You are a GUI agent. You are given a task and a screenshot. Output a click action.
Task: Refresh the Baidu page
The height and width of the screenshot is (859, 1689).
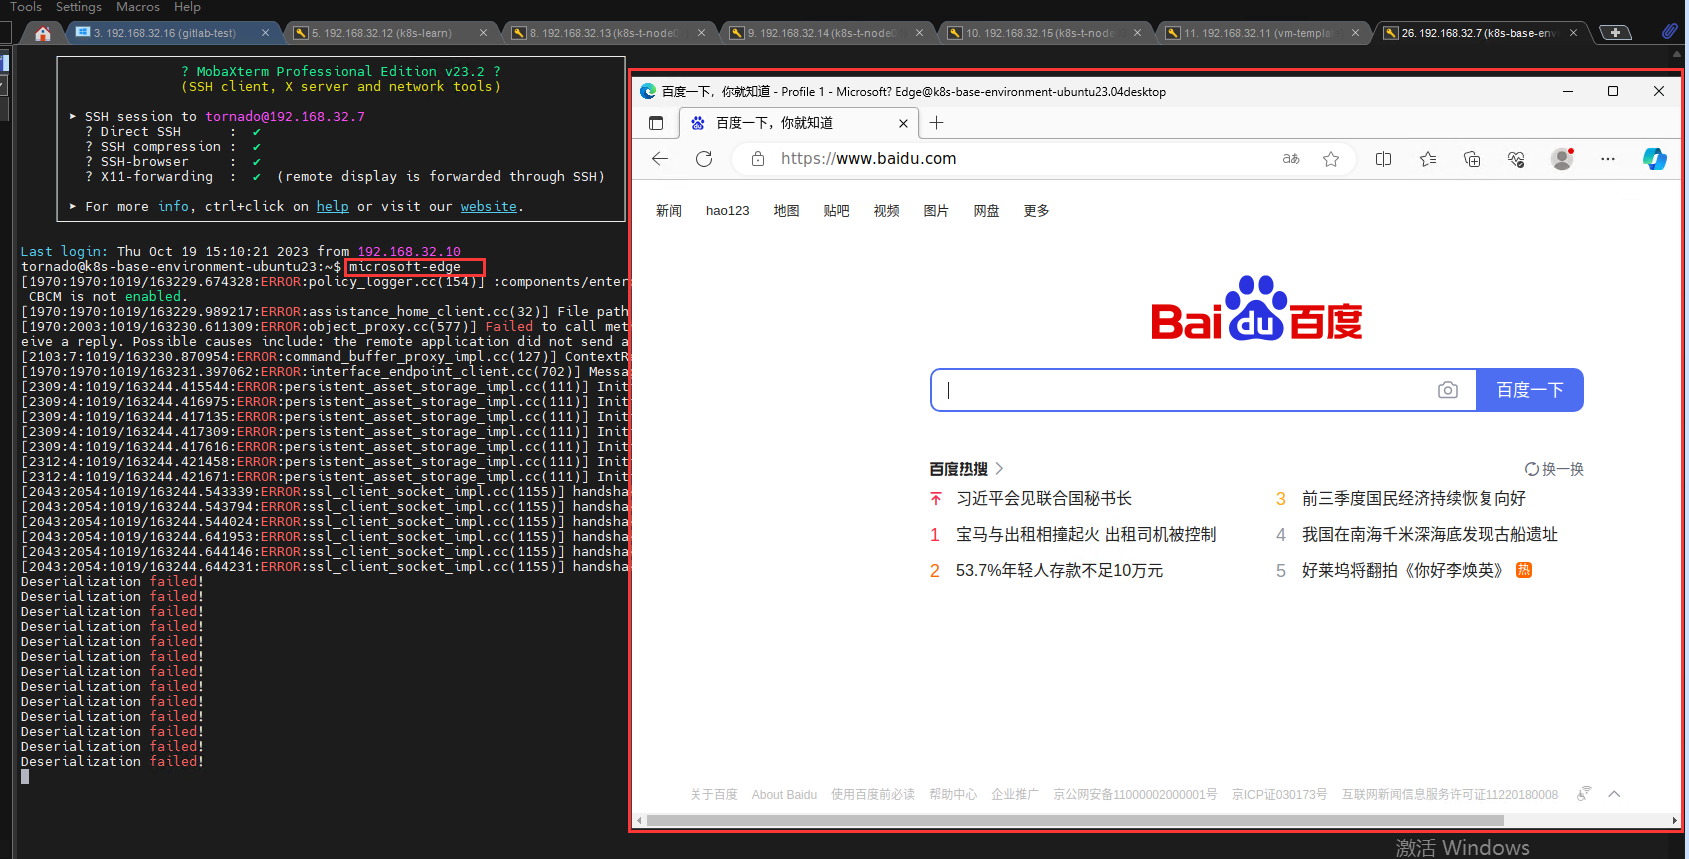pos(704,159)
